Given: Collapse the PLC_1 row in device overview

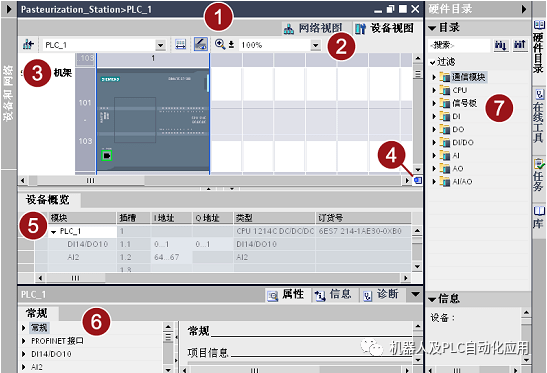Looking at the screenshot, I should tap(53, 232).
